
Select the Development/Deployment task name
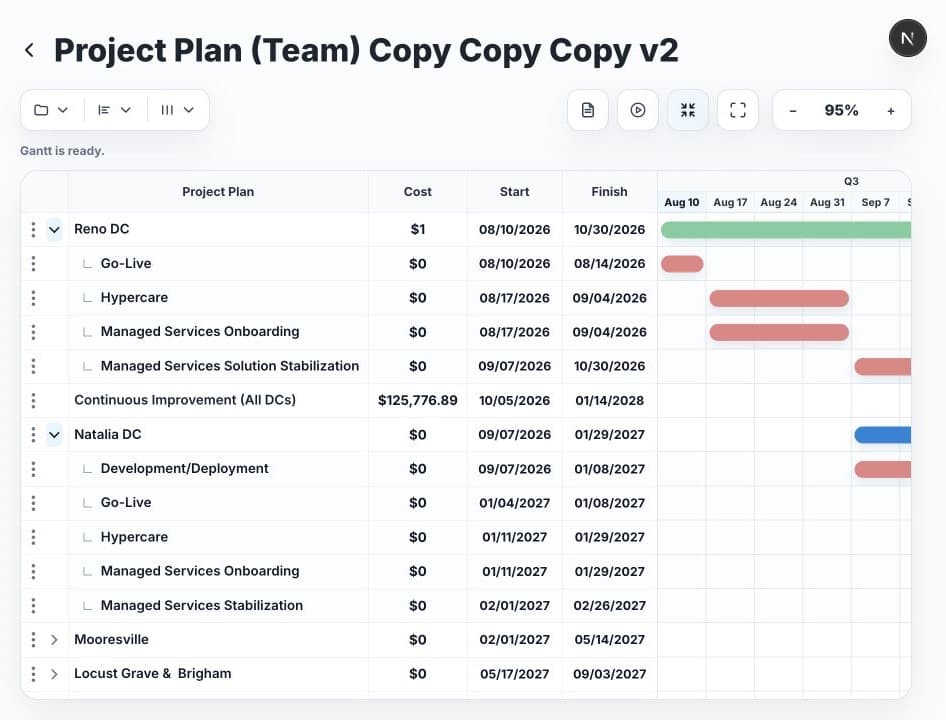click(185, 468)
